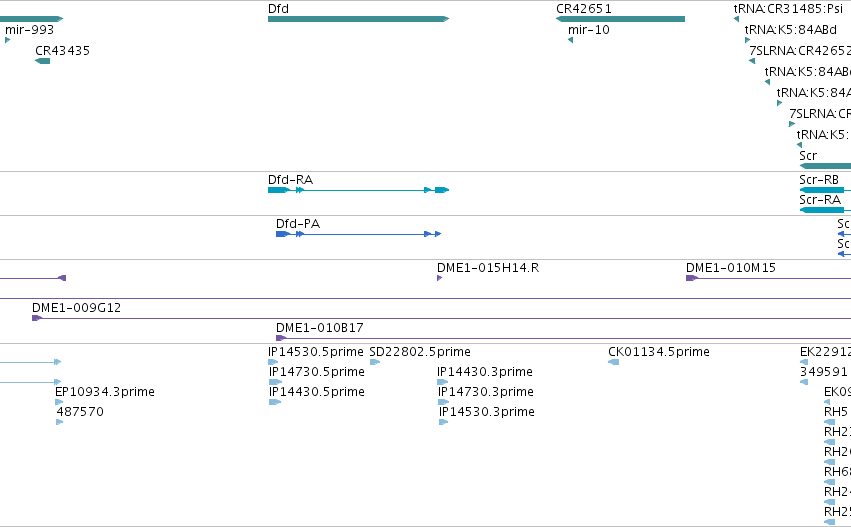Click the 487570 EST feature
Screen dimensions: 851x527
point(60,422)
